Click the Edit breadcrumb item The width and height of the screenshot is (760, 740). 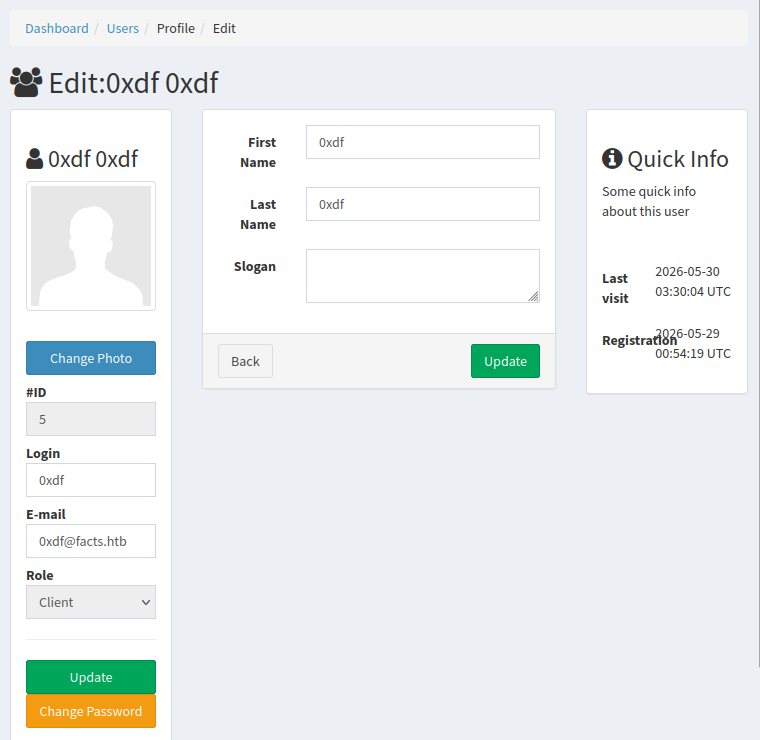pos(224,29)
